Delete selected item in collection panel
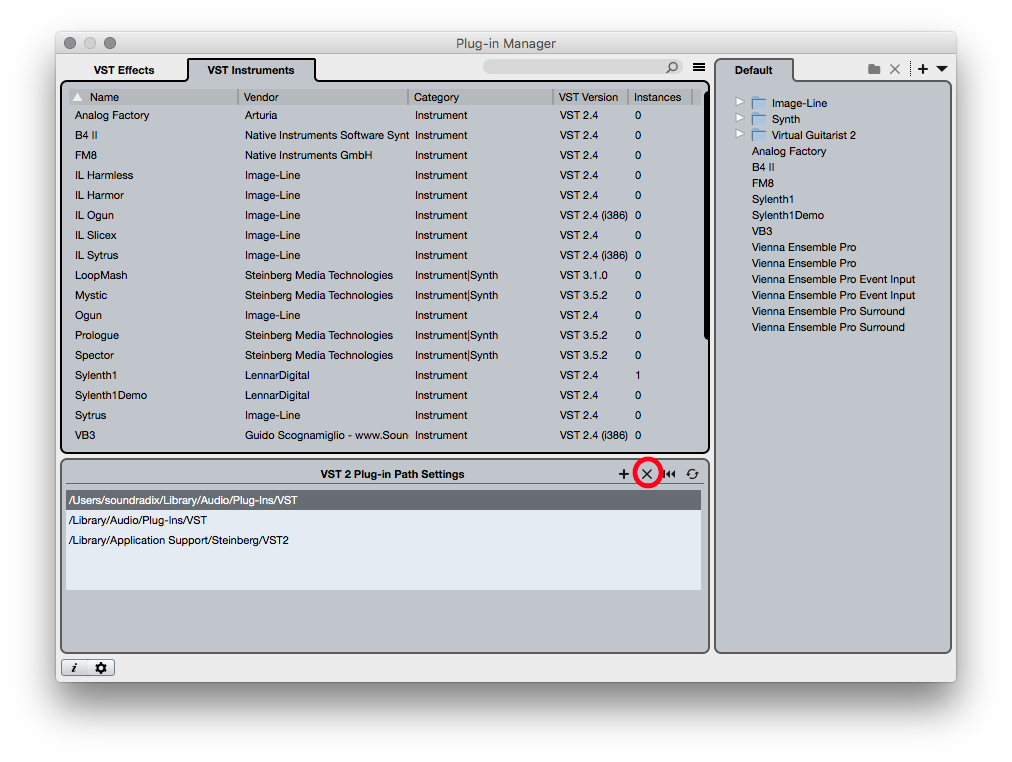This screenshot has height=762, width=1012. 895,69
